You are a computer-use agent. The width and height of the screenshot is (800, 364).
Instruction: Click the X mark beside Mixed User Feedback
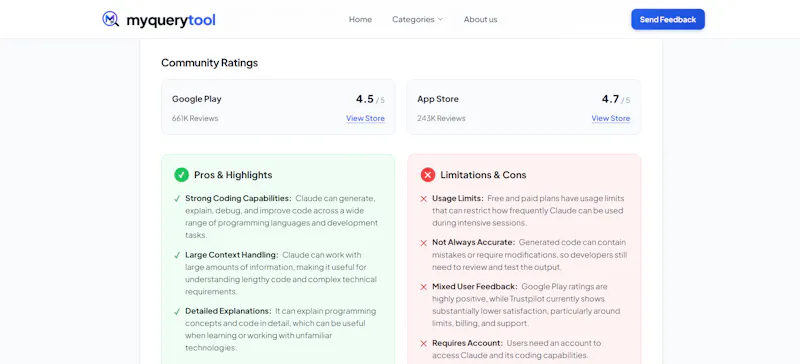tap(423, 287)
